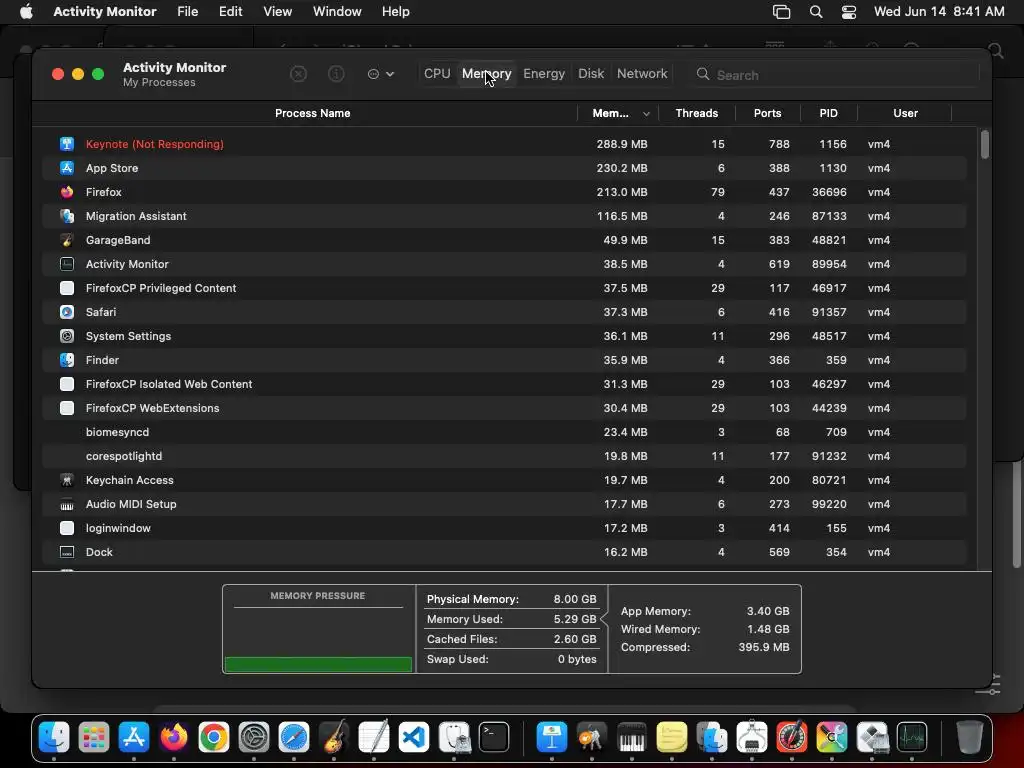
Task: Click the Keychain Access process row icon
Action: coord(67,480)
